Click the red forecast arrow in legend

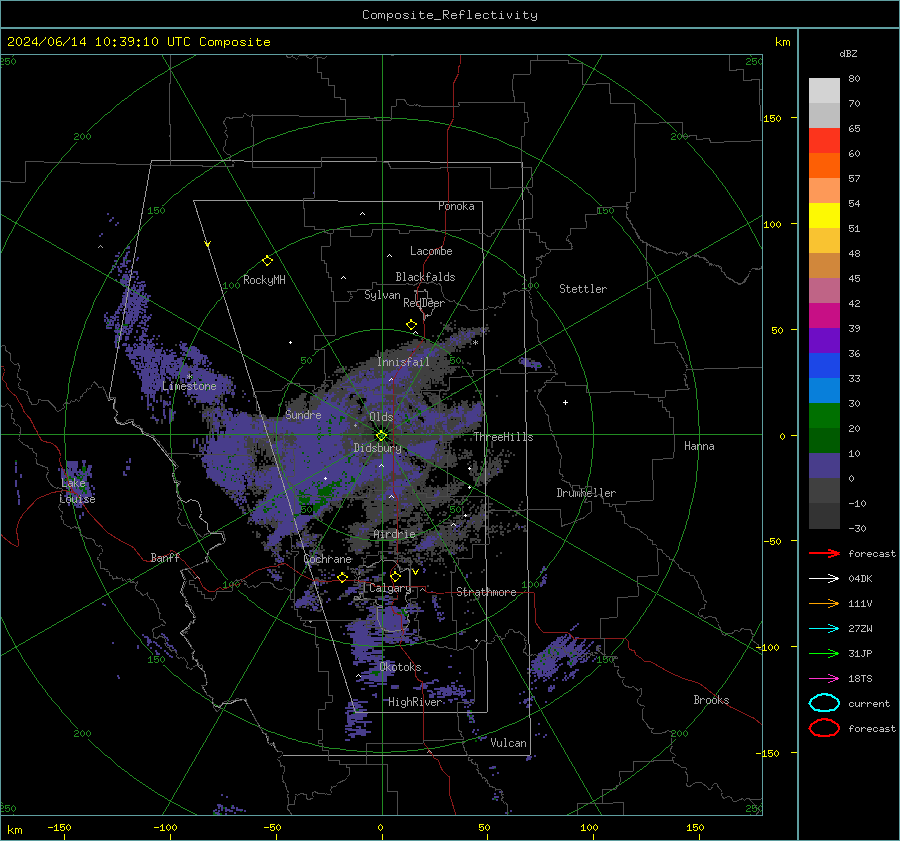point(824,553)
